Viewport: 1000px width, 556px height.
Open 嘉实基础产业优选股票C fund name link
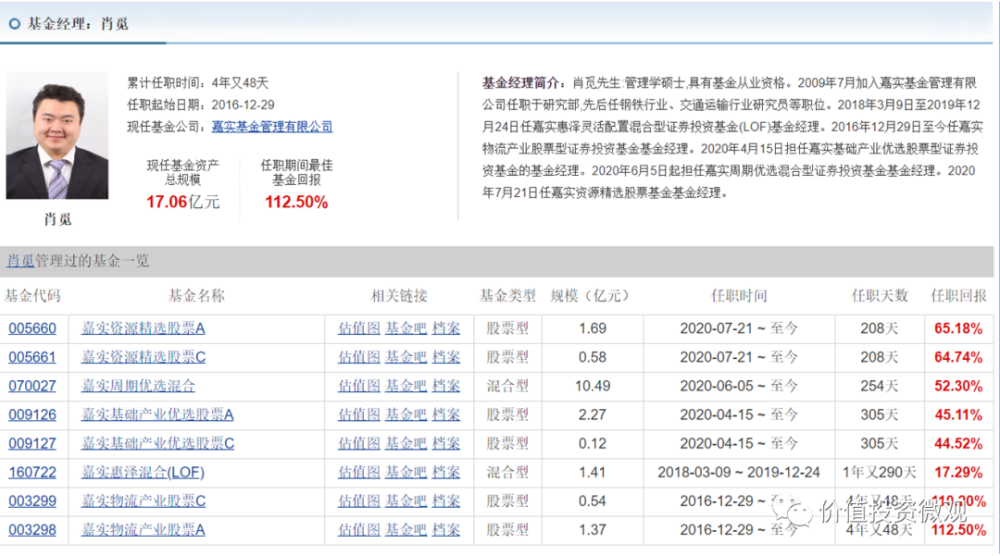pos(158,443)
